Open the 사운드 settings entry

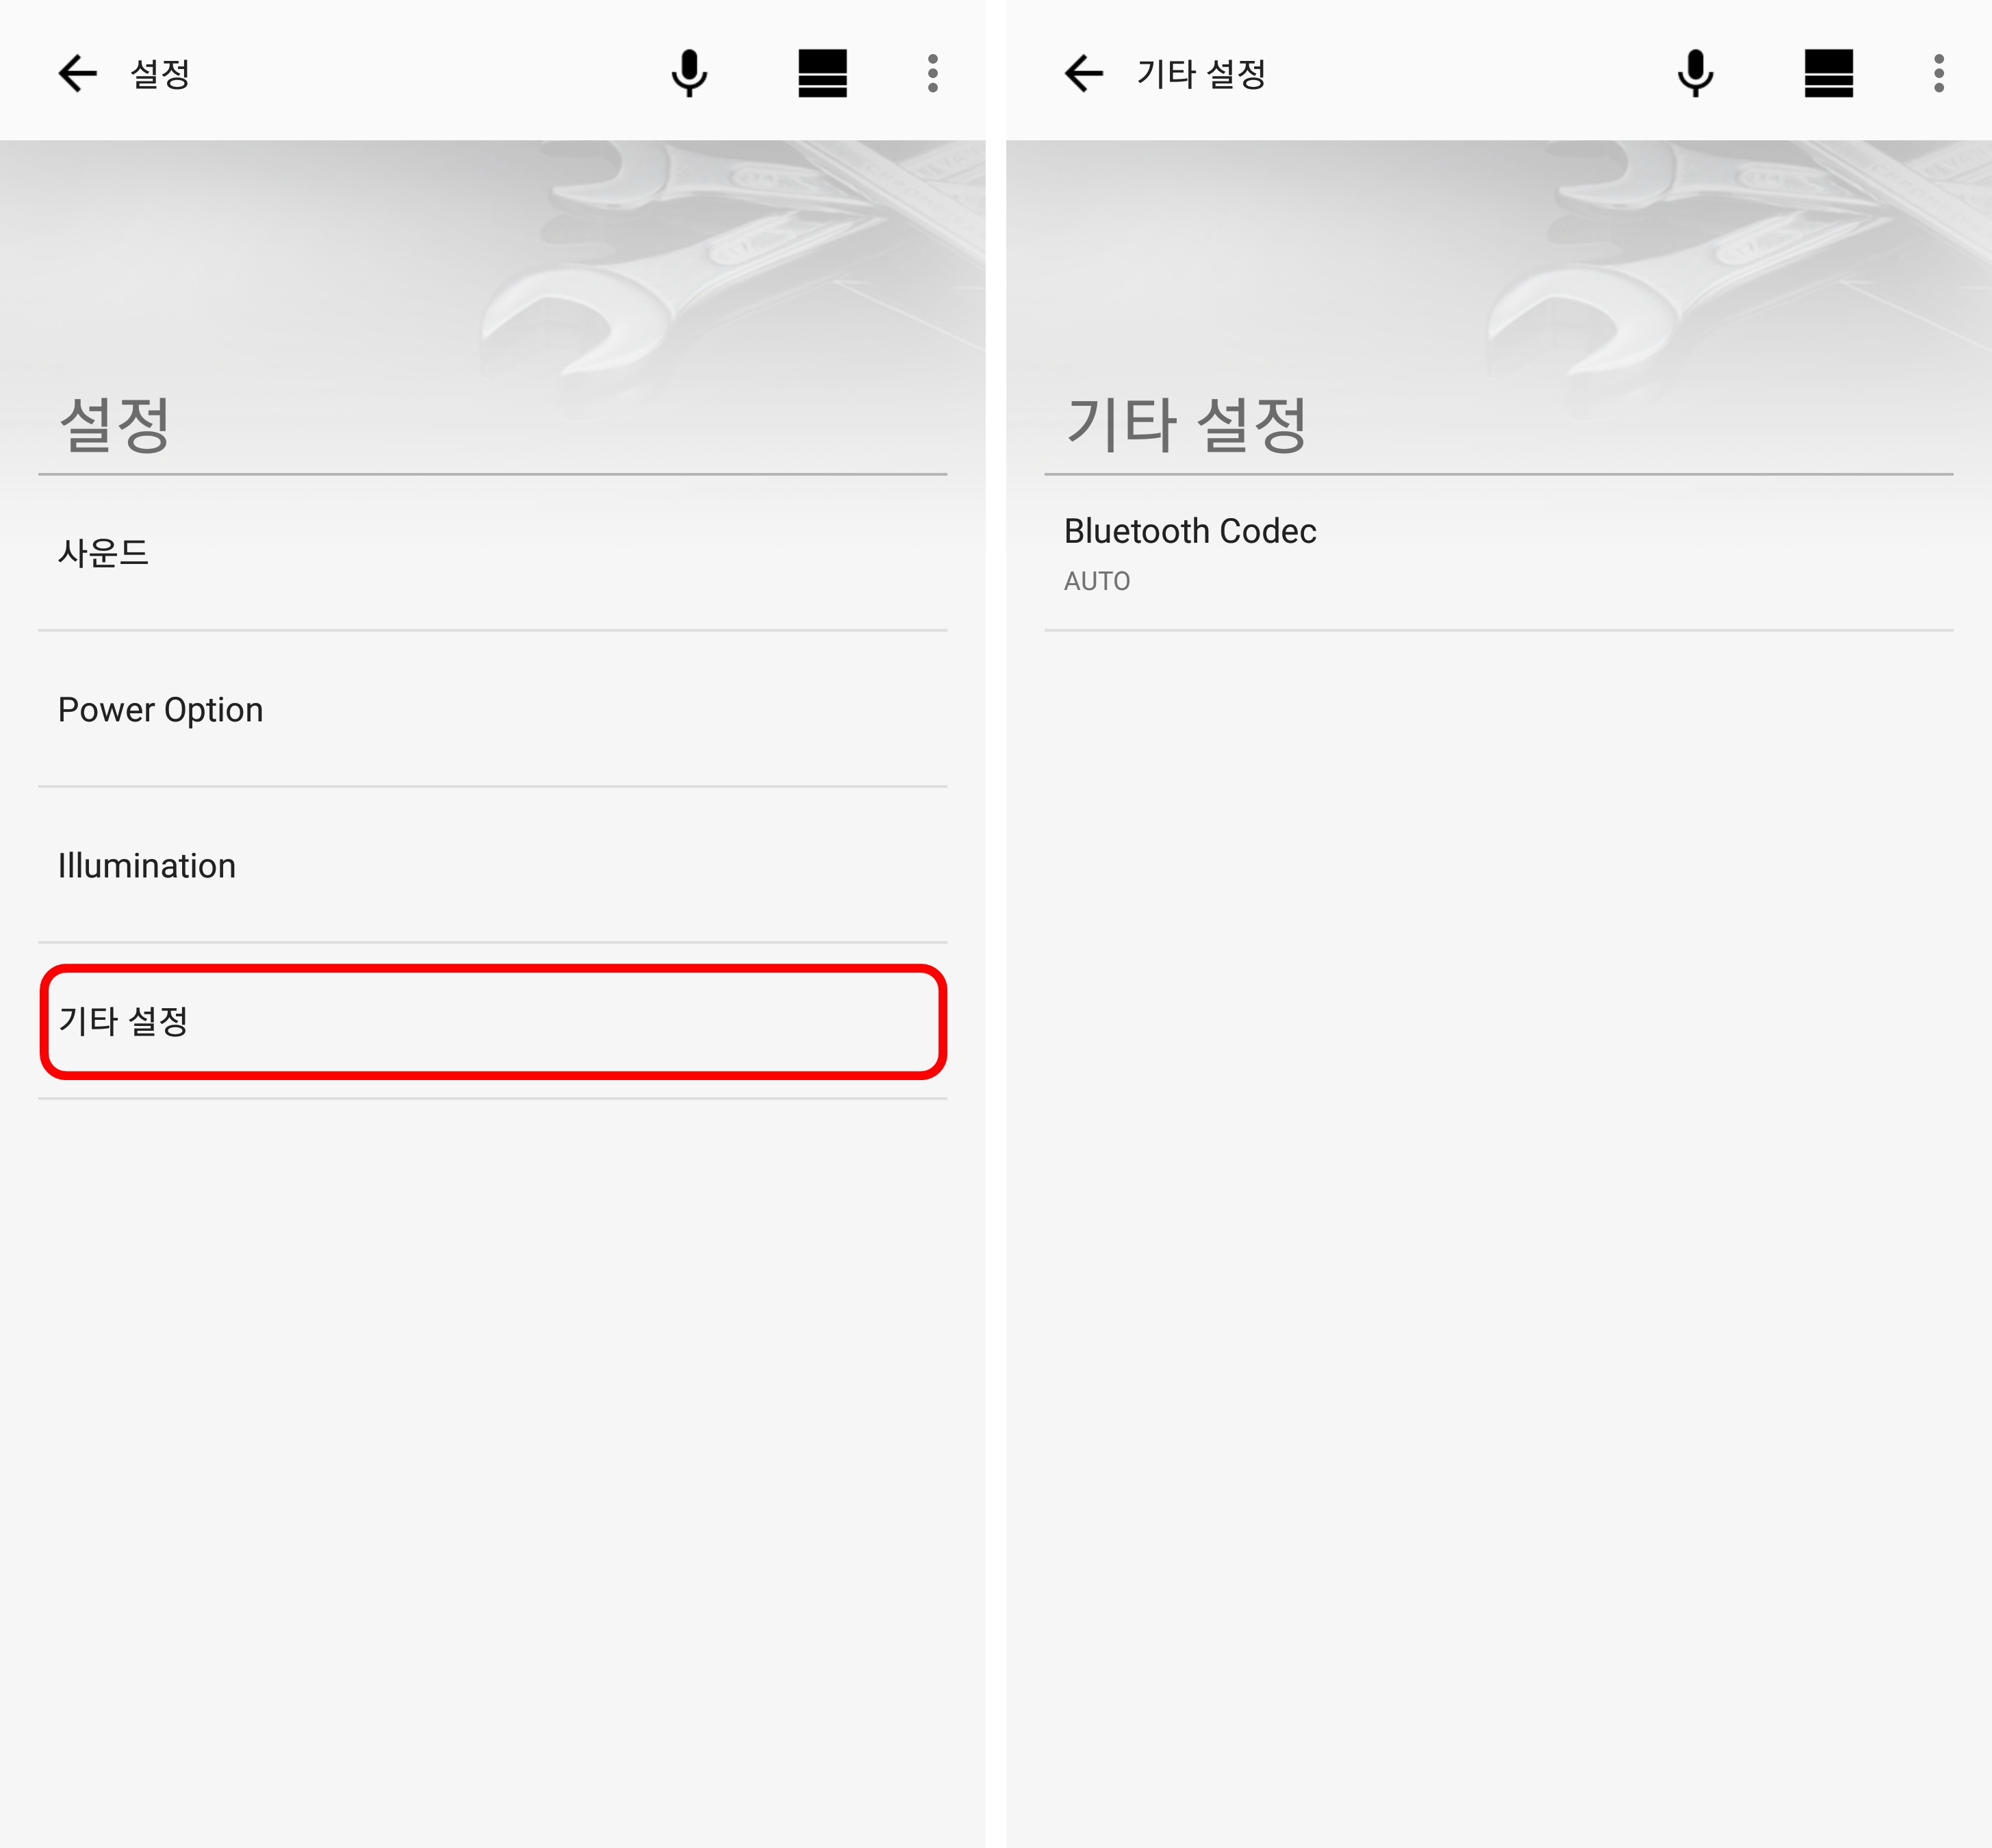492,553
